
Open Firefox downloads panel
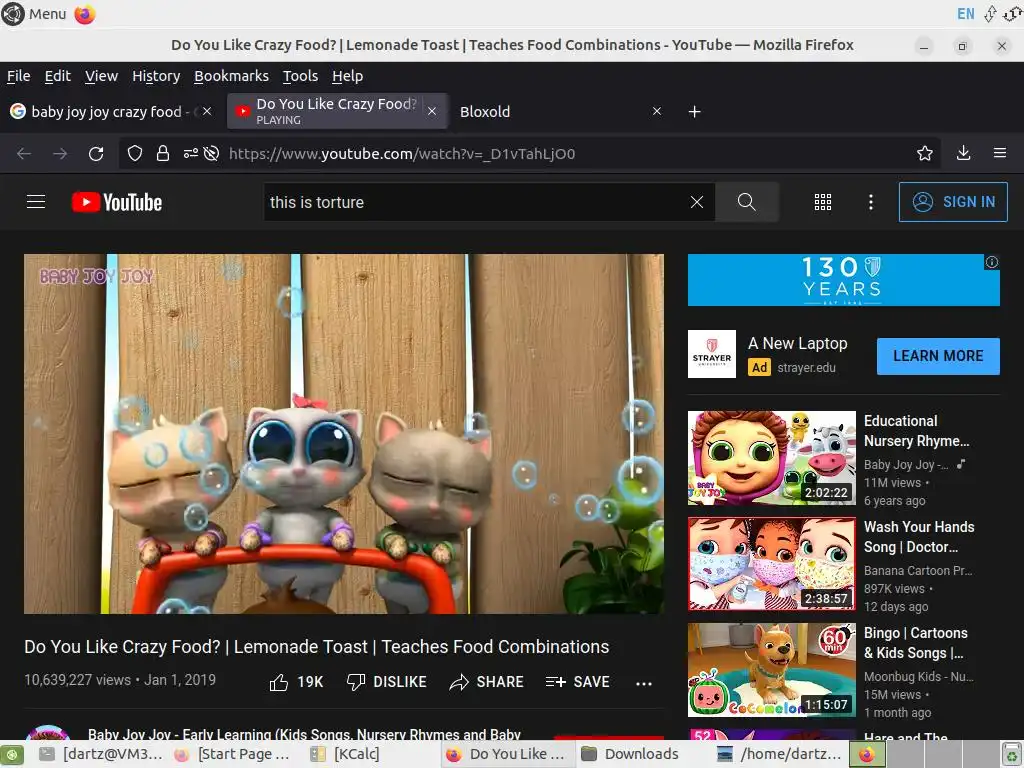pos(963,153)
